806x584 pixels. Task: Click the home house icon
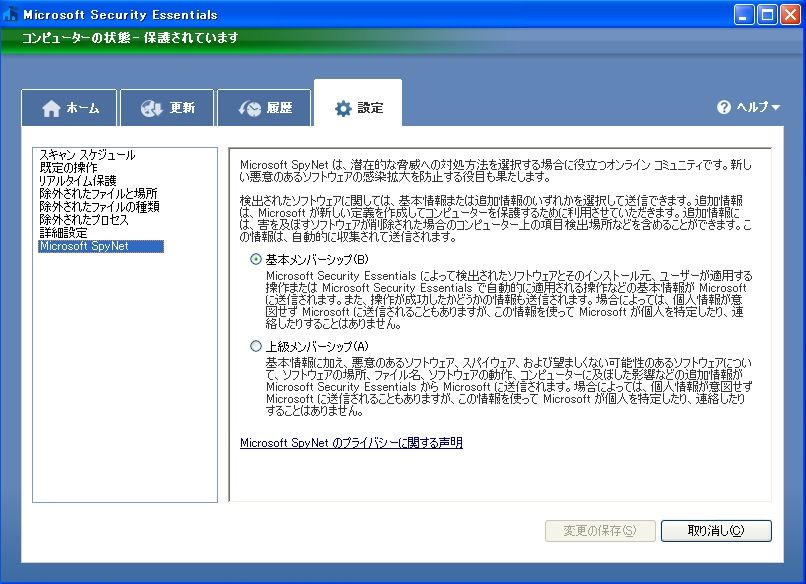[x=51, y=108]
